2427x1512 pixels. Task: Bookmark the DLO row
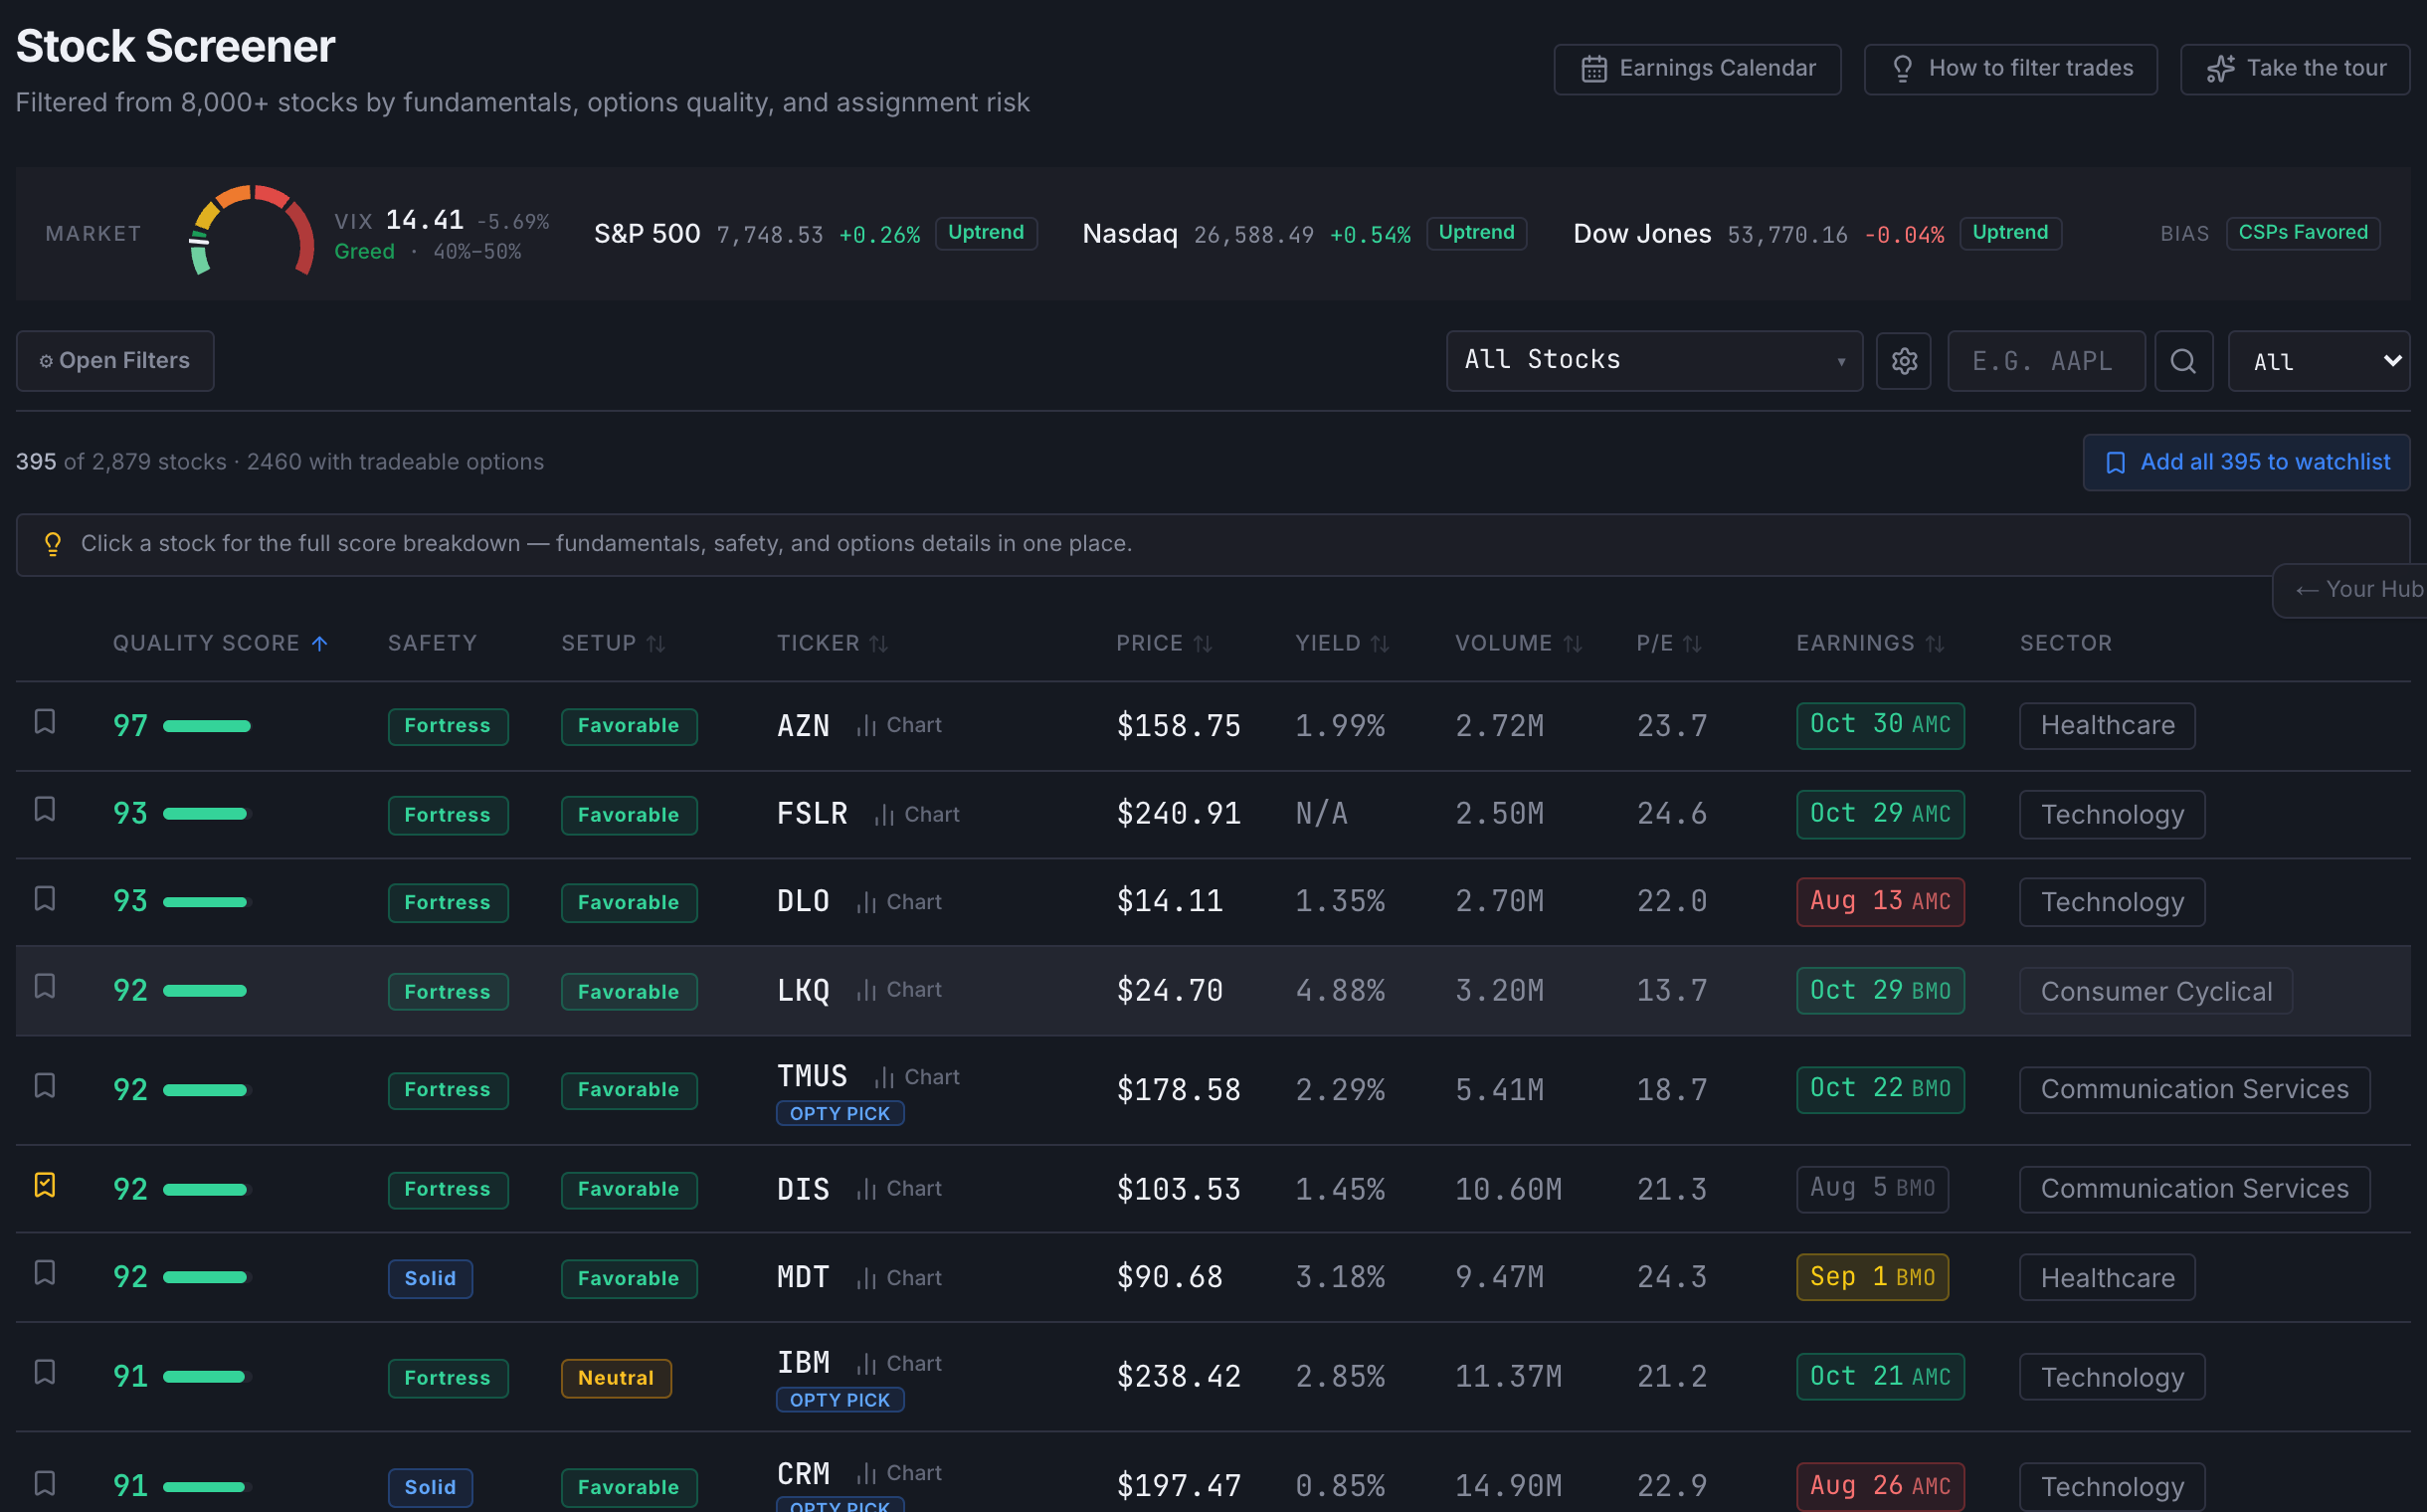pyautogui.click(x=44, y=899)
